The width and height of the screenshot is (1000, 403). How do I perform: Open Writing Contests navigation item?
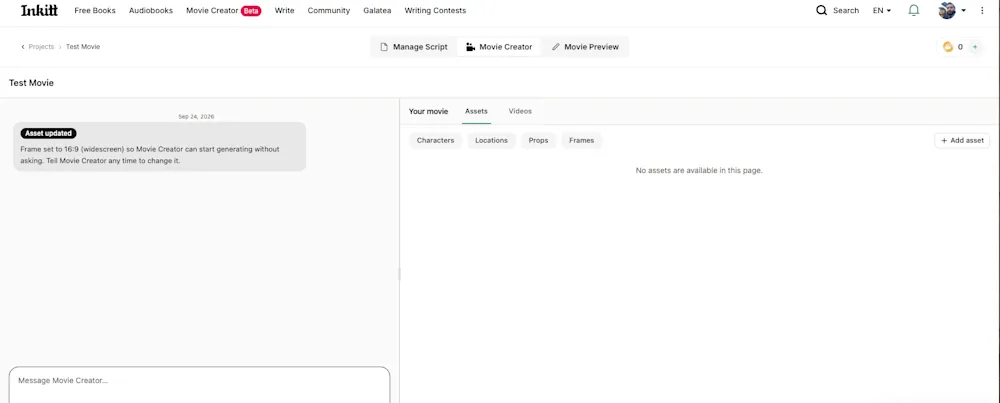[x=435, y=10]
